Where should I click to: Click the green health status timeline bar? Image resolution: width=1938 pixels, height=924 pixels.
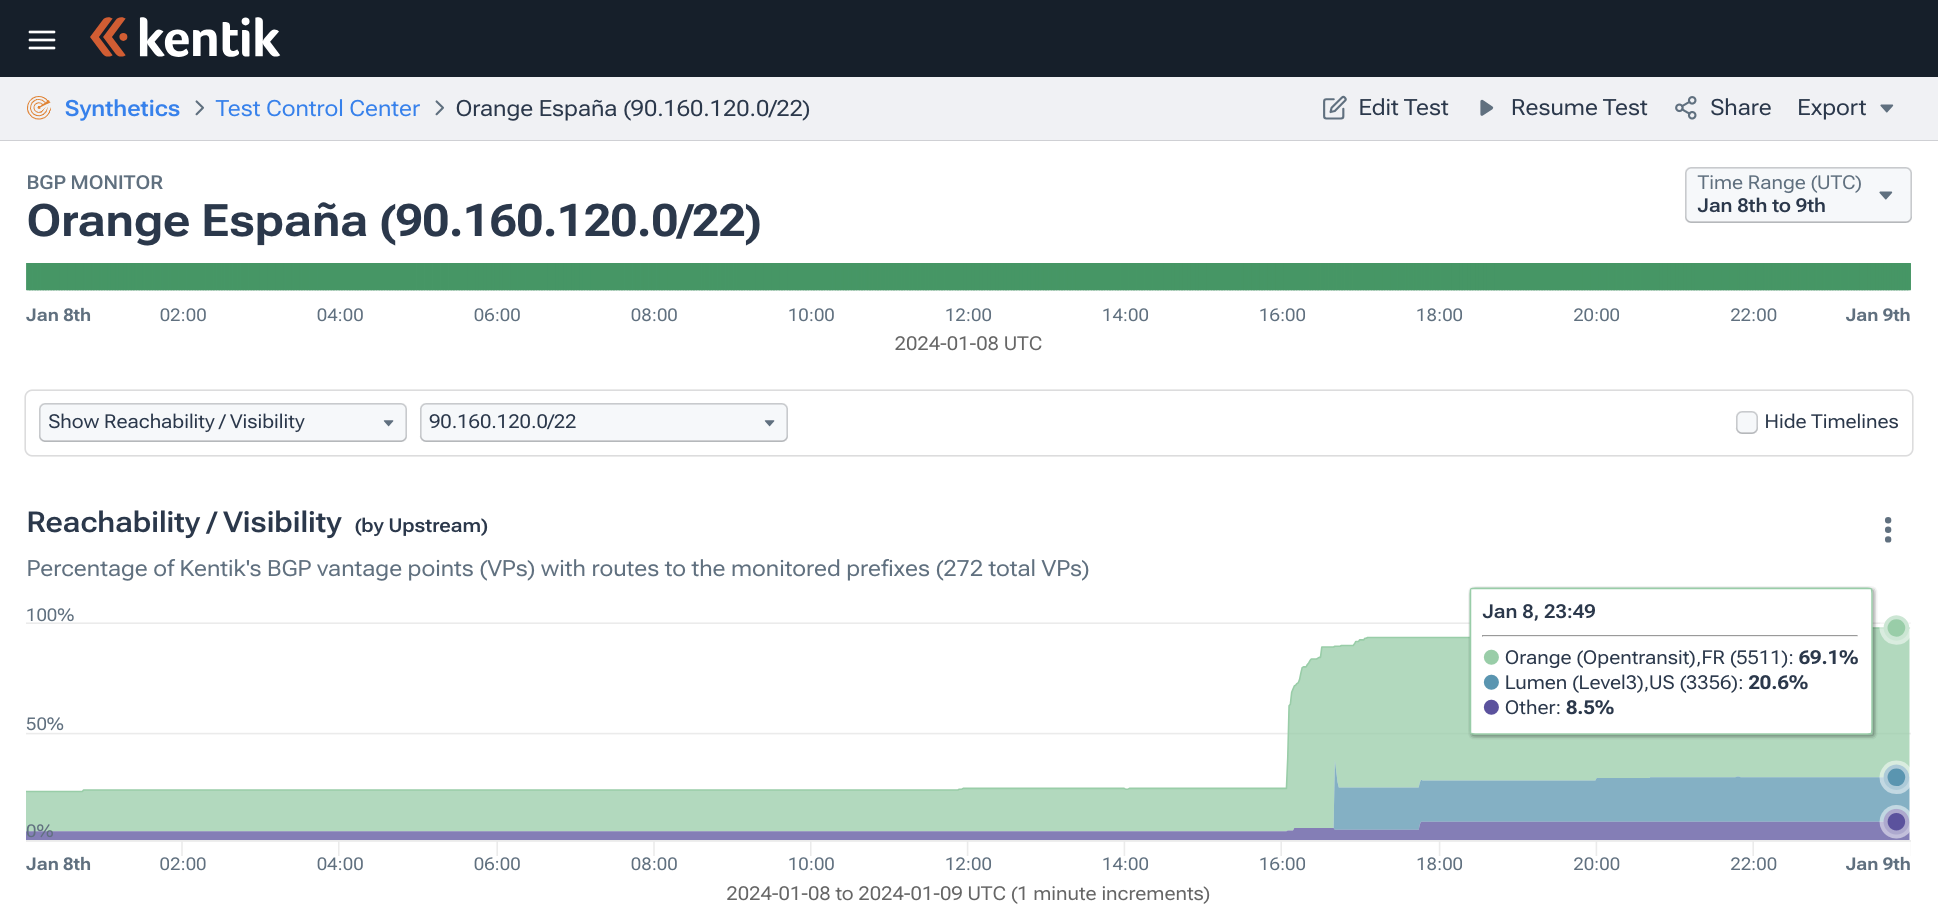point(968,277)
